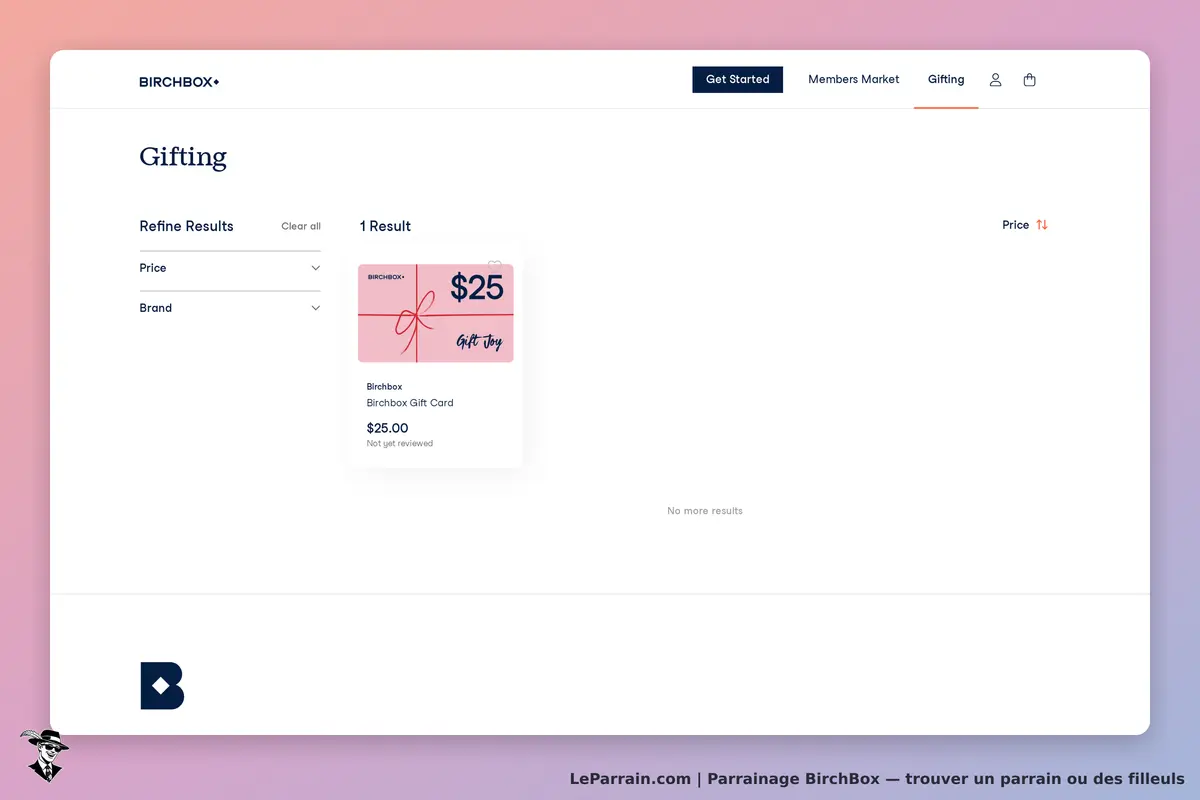Select the Gifting tab
This screenshot has width=1200, height=800.
(x=946, y=79)
